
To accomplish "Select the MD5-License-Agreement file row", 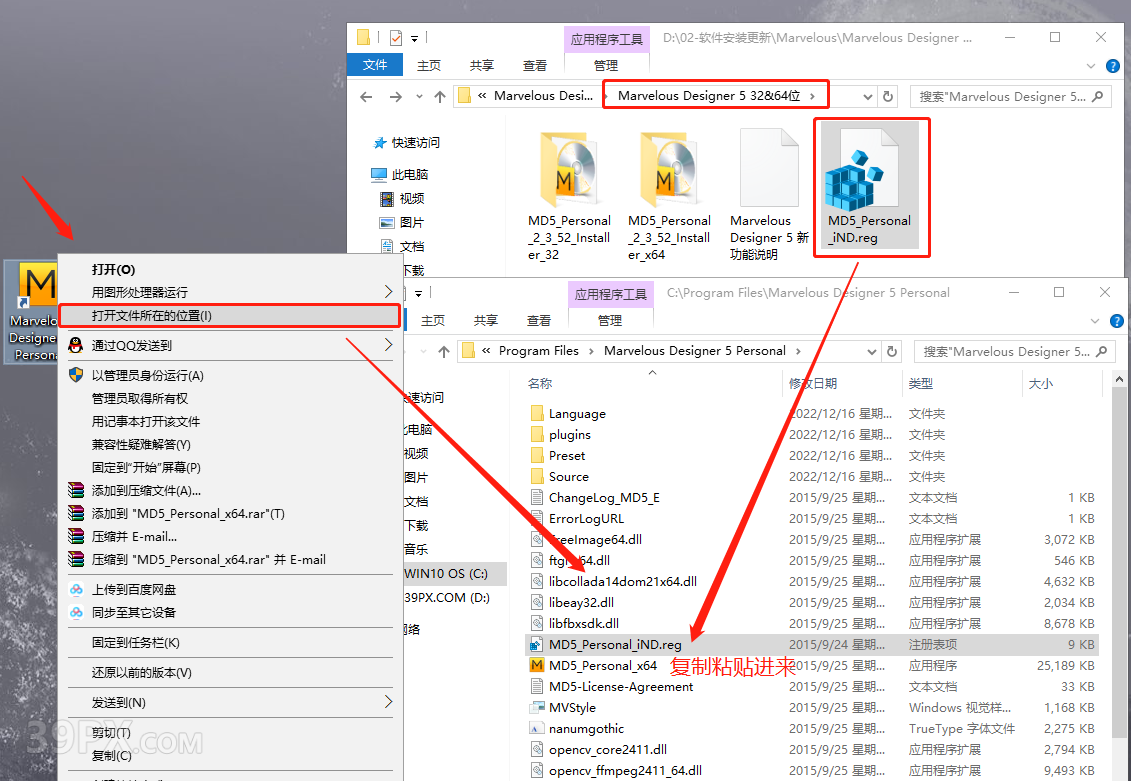I will click(x=812, y=686).
